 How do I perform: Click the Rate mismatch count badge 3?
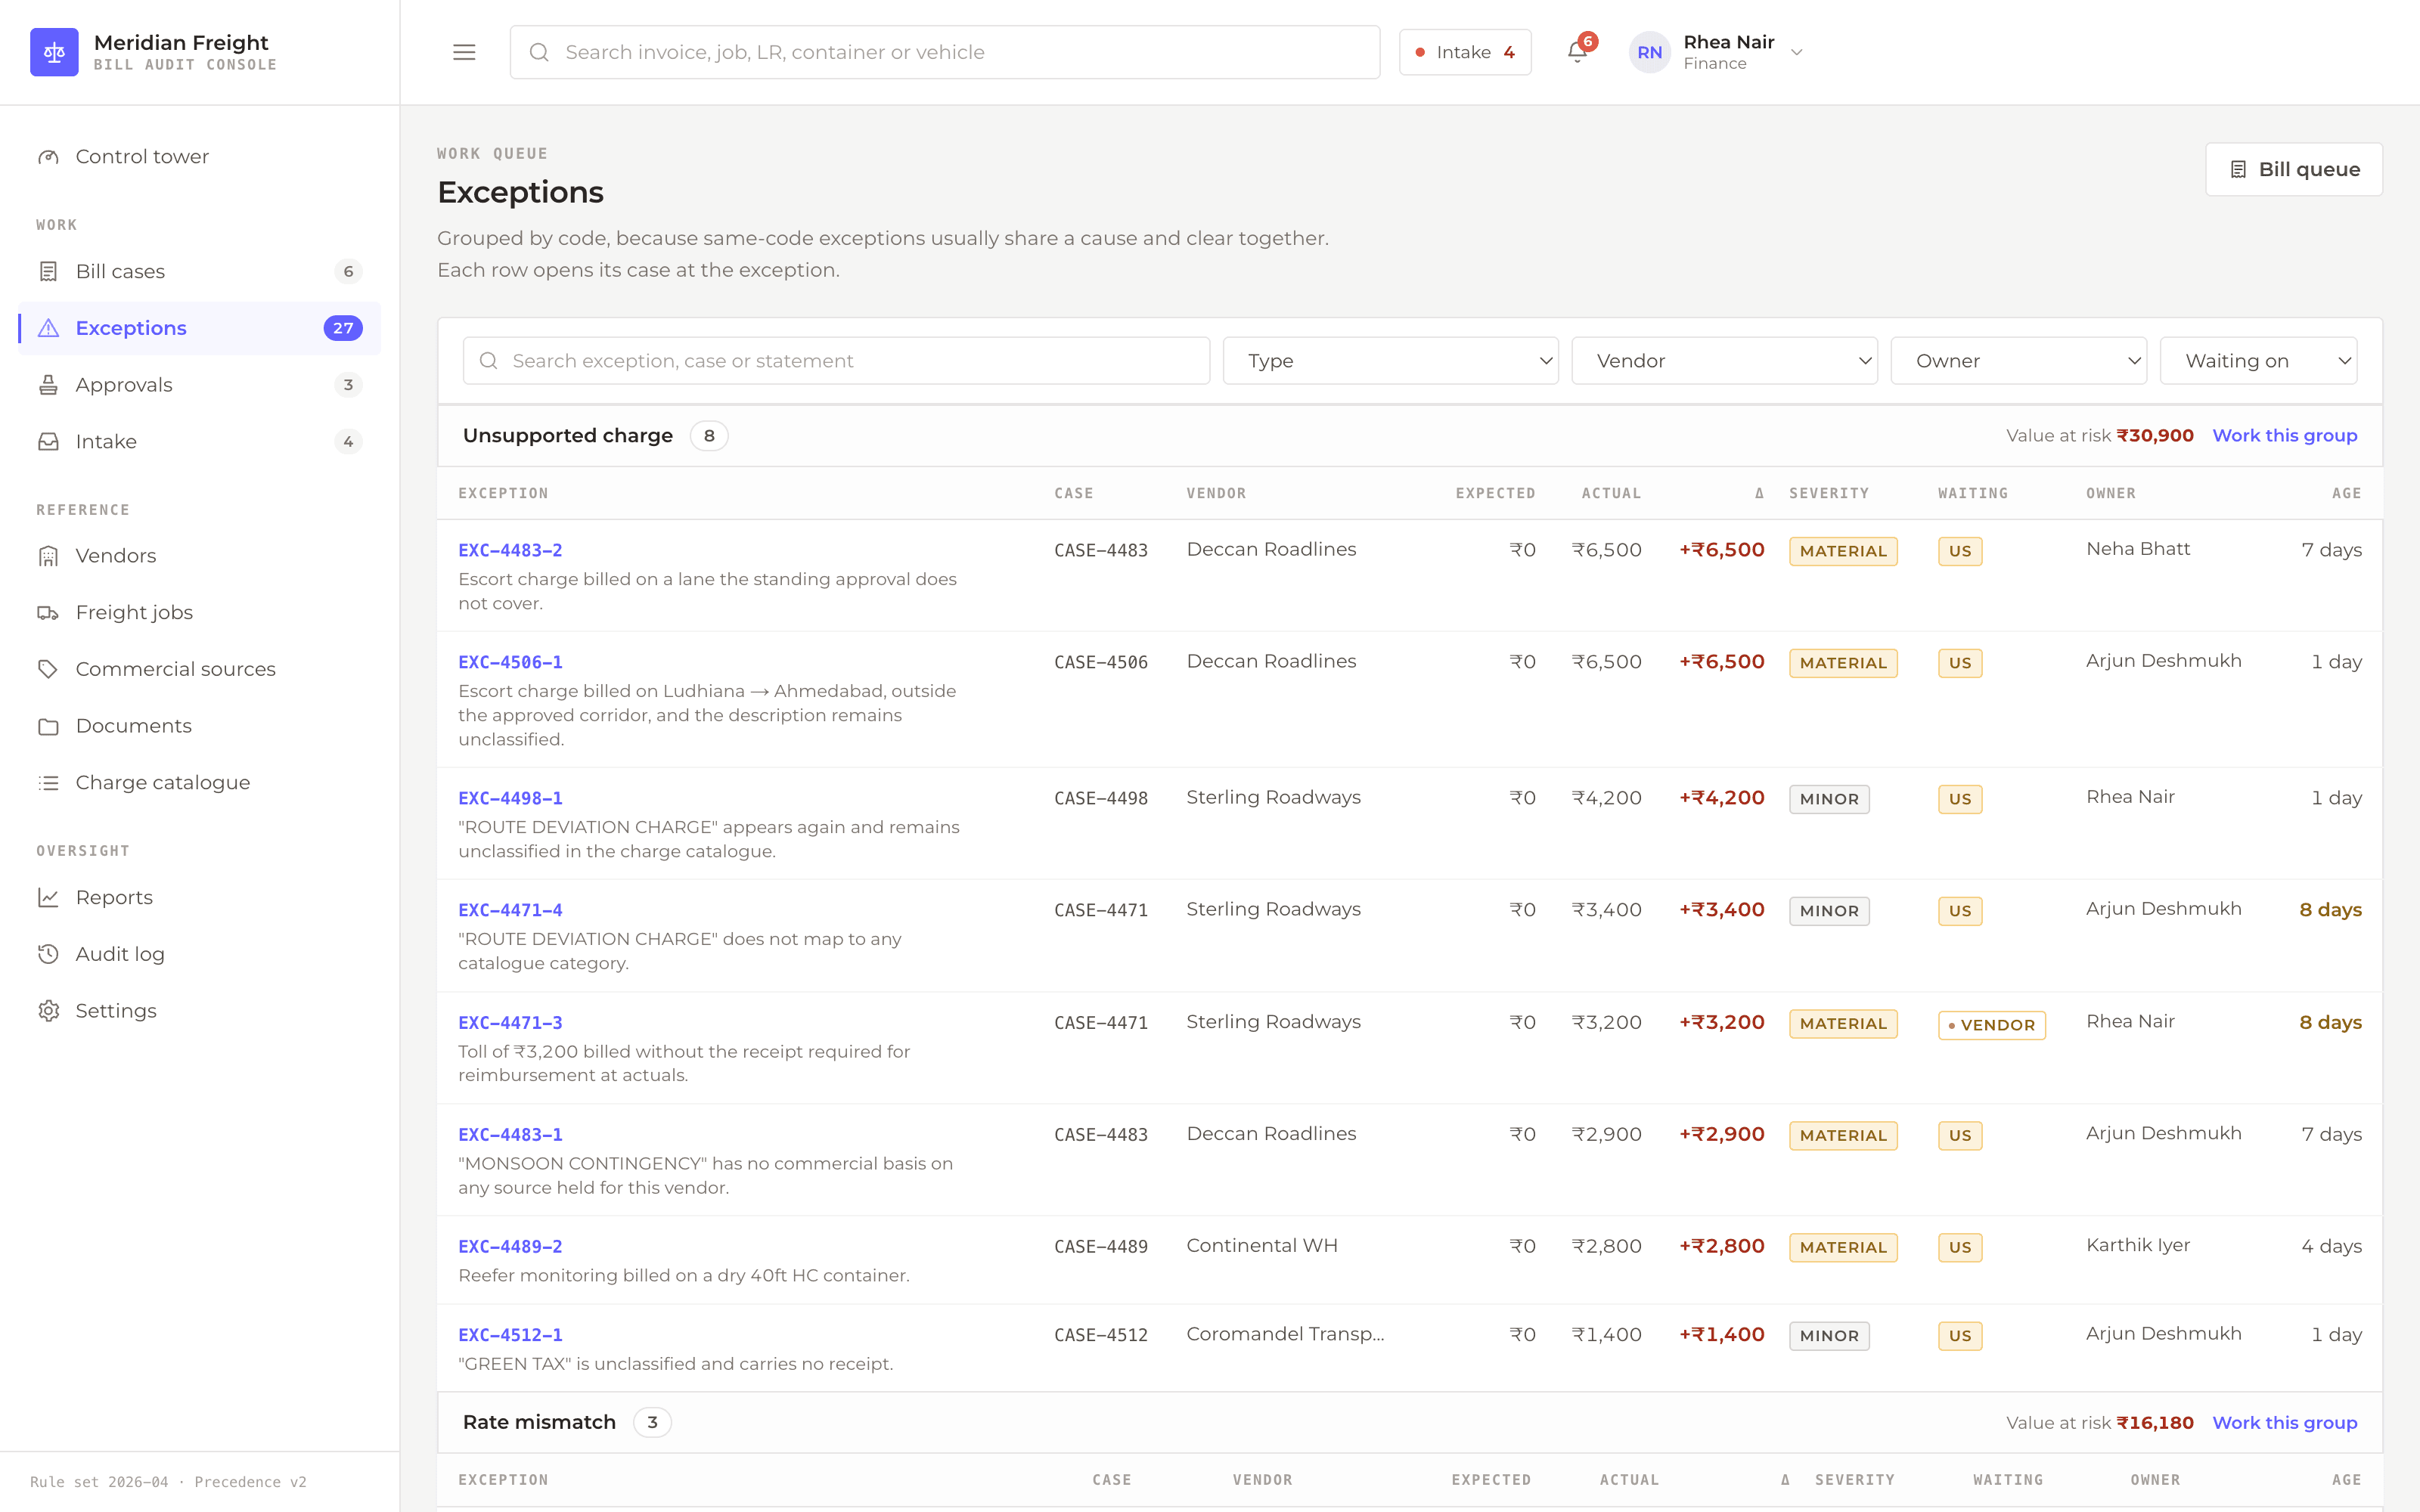click(652, 1423)
